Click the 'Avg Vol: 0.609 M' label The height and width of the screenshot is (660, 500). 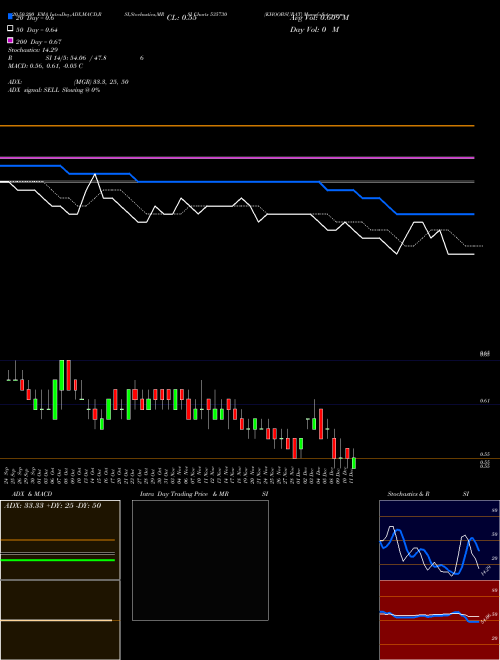319,18
